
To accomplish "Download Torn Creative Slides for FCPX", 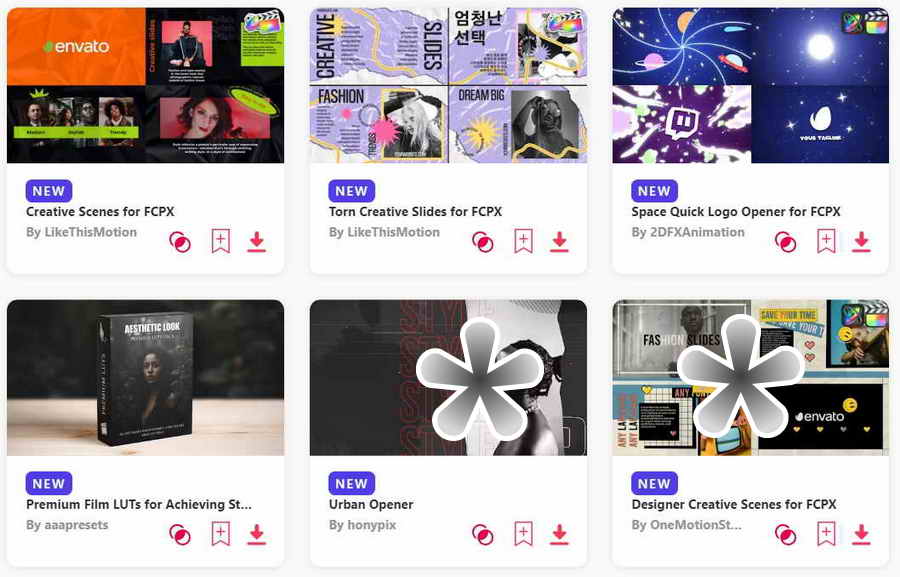I will 559,242.
